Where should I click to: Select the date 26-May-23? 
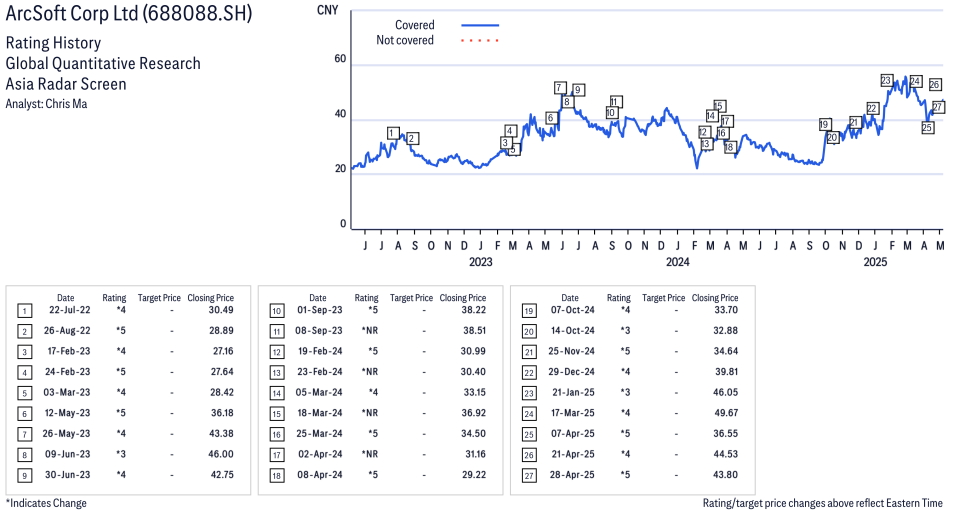(66, 434)
